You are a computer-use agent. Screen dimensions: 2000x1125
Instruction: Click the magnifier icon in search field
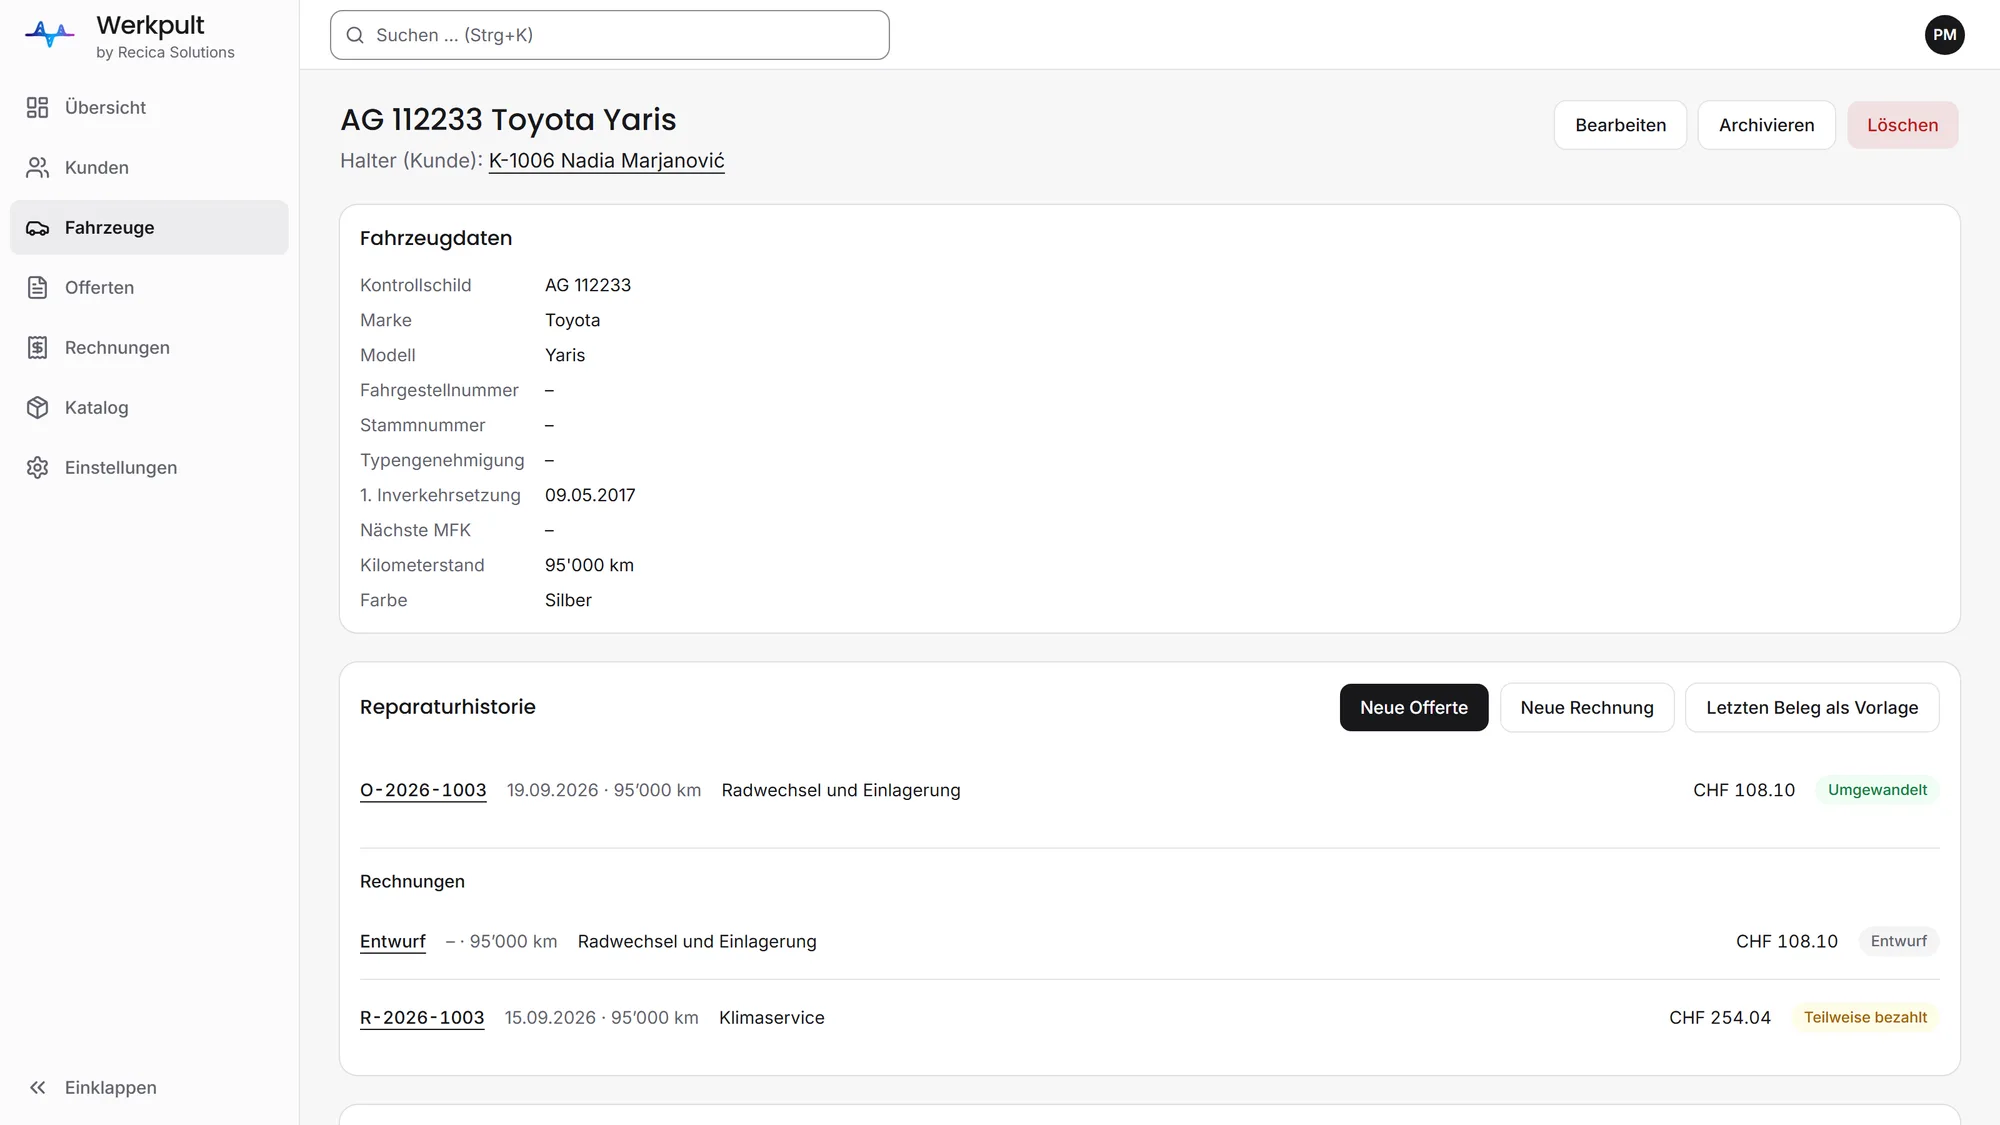pos(355,35)
